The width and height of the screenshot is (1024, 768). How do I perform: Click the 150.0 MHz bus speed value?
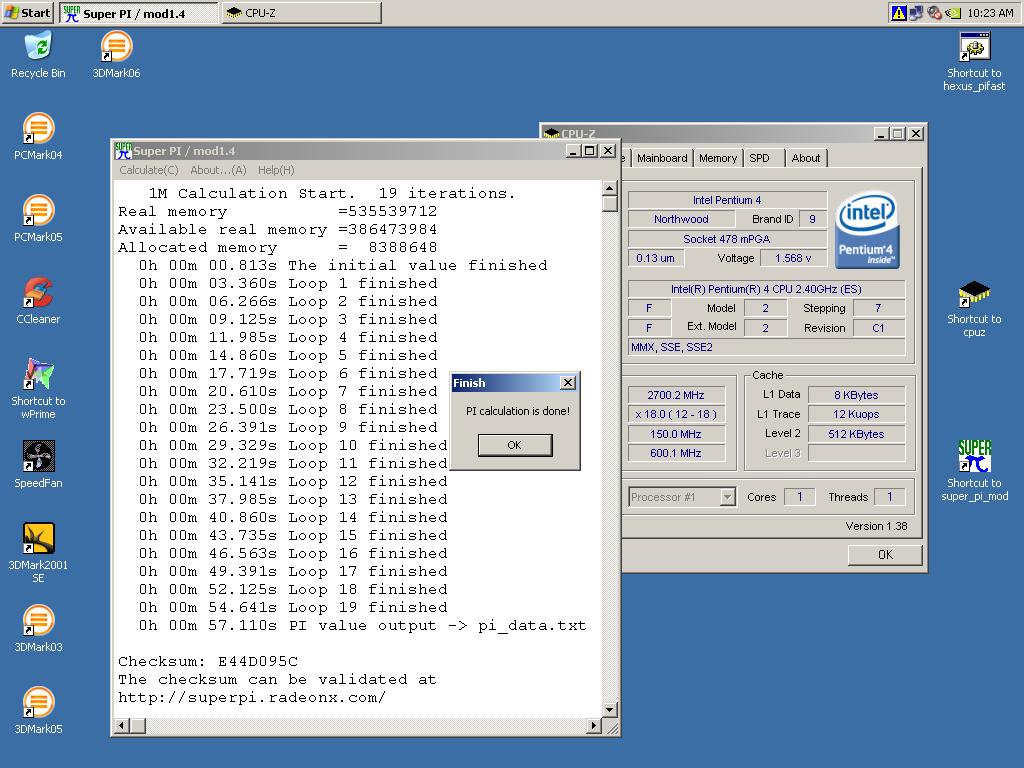pyautogui.click(x=676, y=434)
